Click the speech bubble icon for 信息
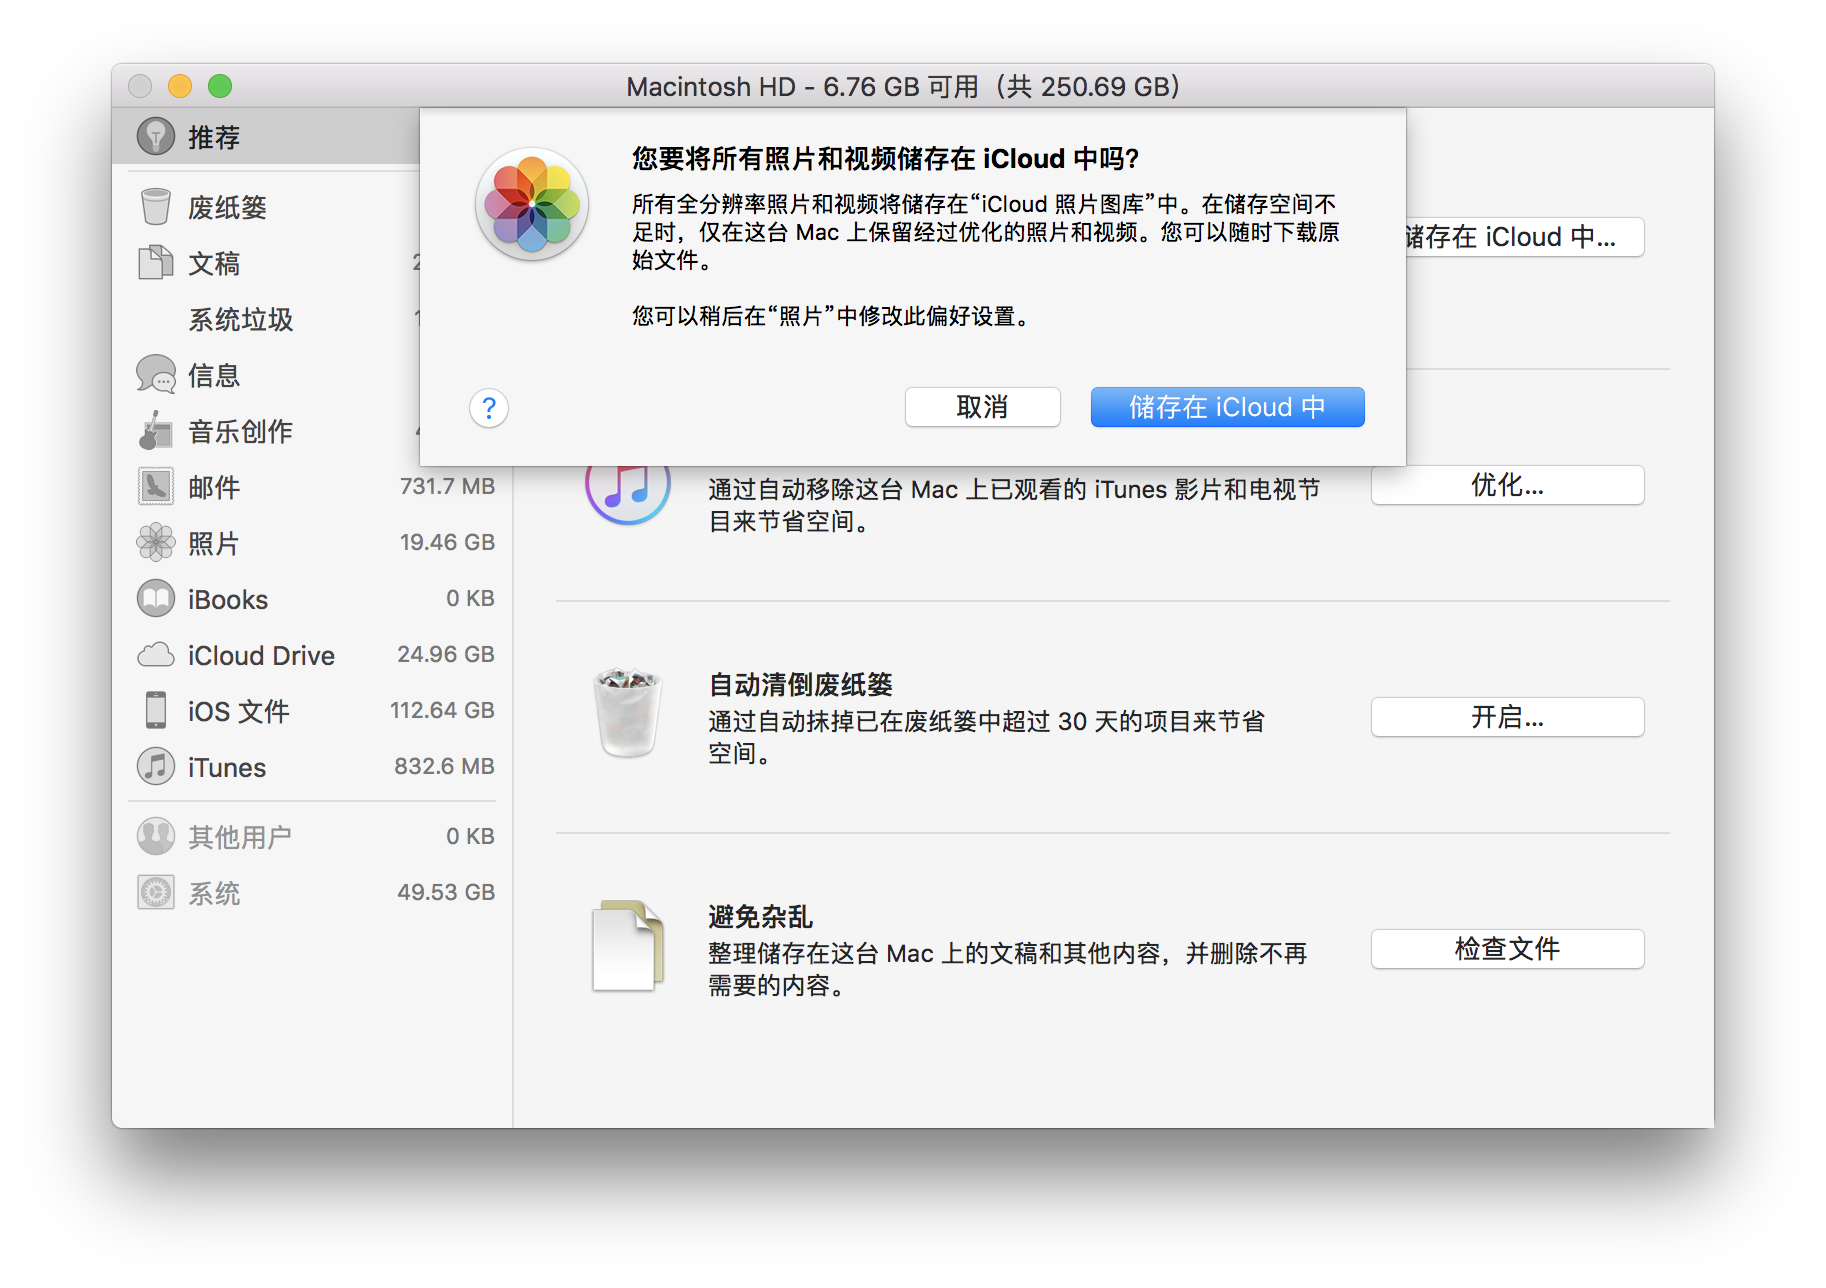Viewport: 1826px width, 1288px height. point(155,374)
